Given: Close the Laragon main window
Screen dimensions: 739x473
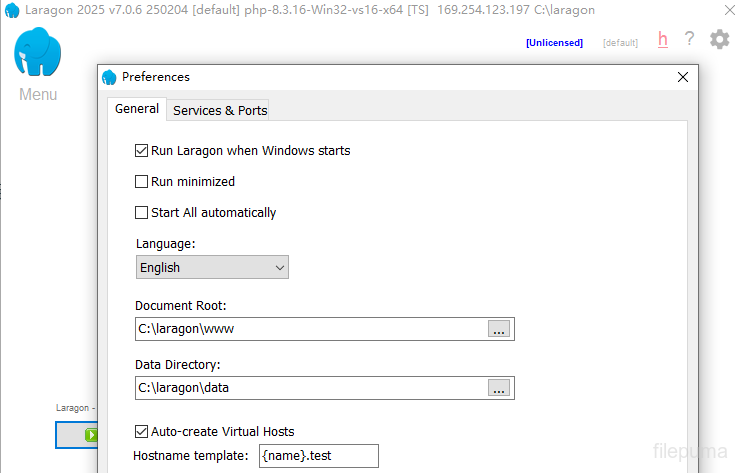Looking at the screenshot, I should 730,10.
